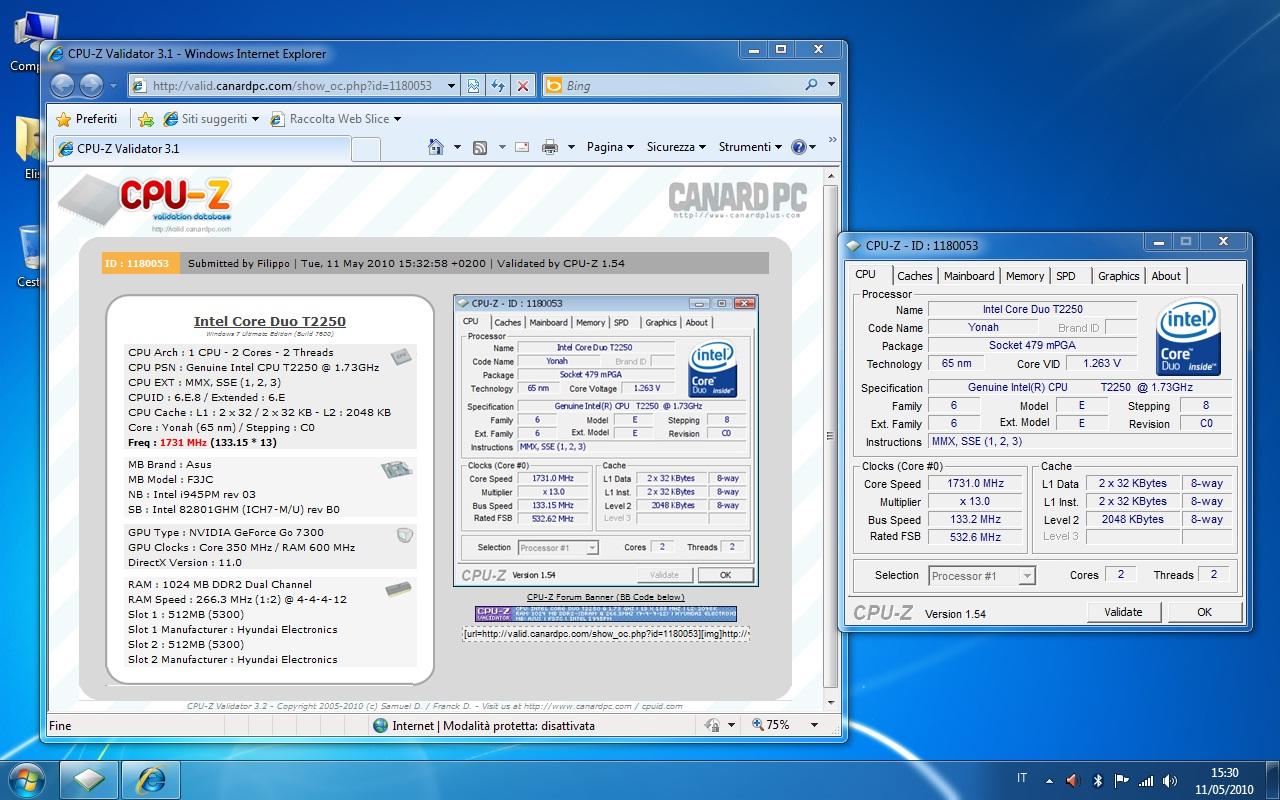Open the Sicurezza menu
1280x800 pixels.
pyautogui.click(x=675, y=147)
